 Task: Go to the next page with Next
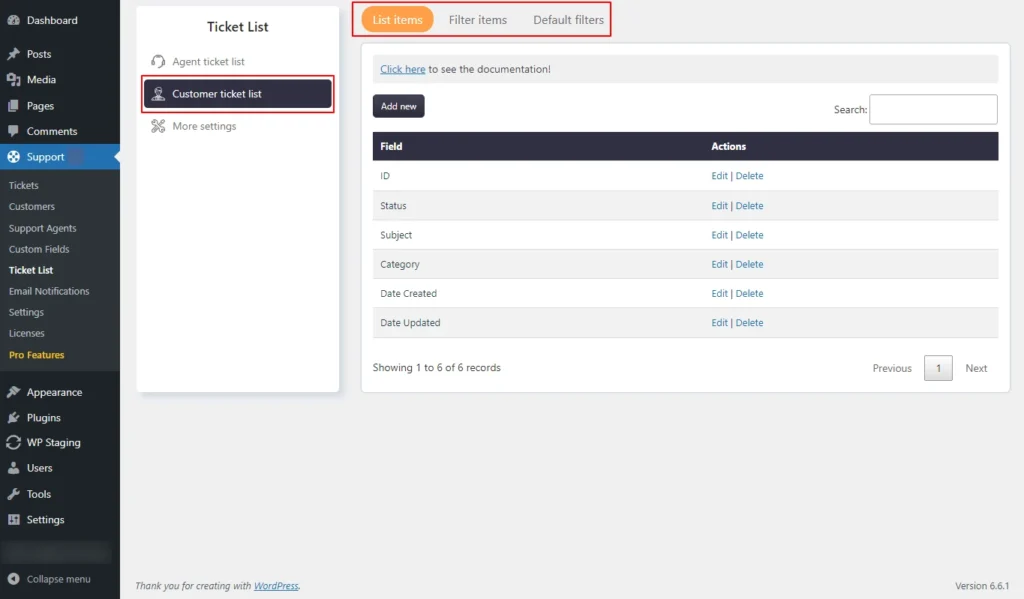tap(976, 368)
